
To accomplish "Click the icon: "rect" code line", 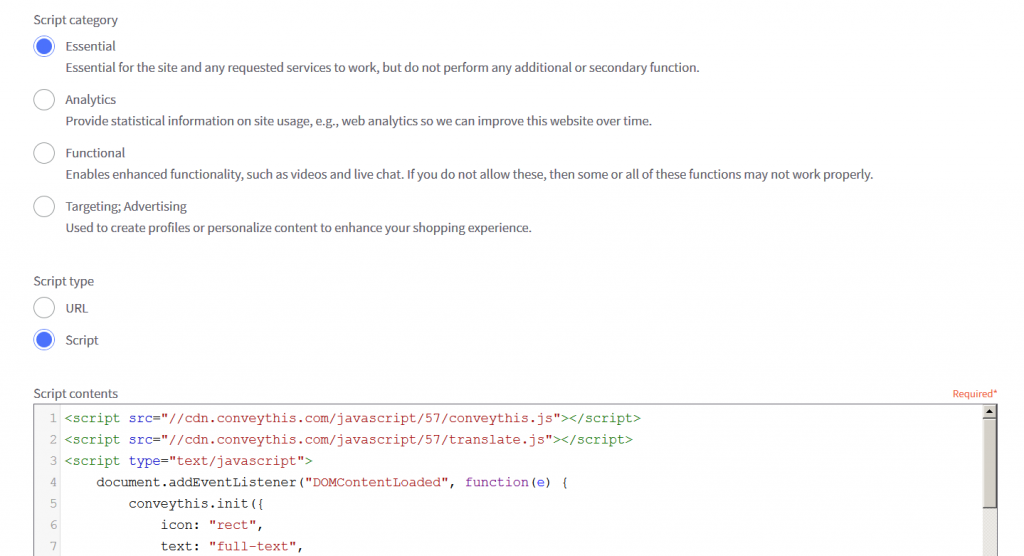I will pos(212,525).
